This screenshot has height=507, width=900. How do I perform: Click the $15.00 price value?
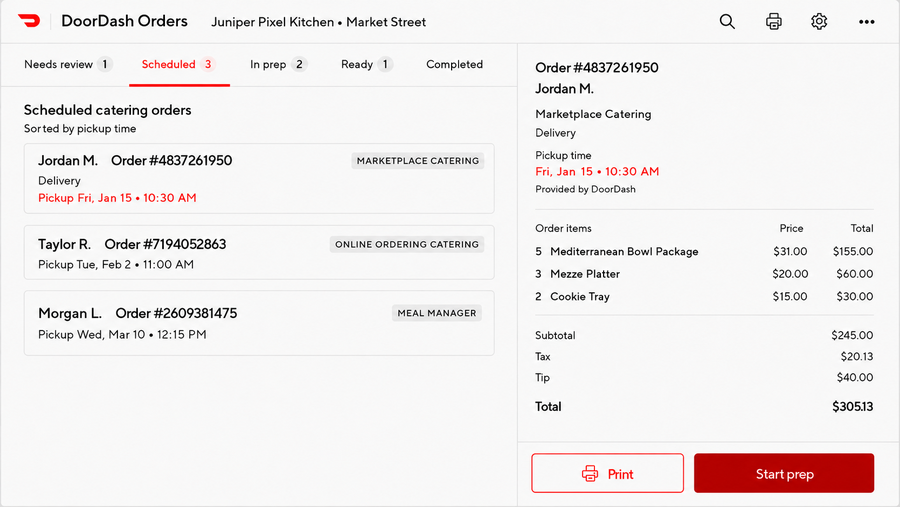click(x=790, y=296)
